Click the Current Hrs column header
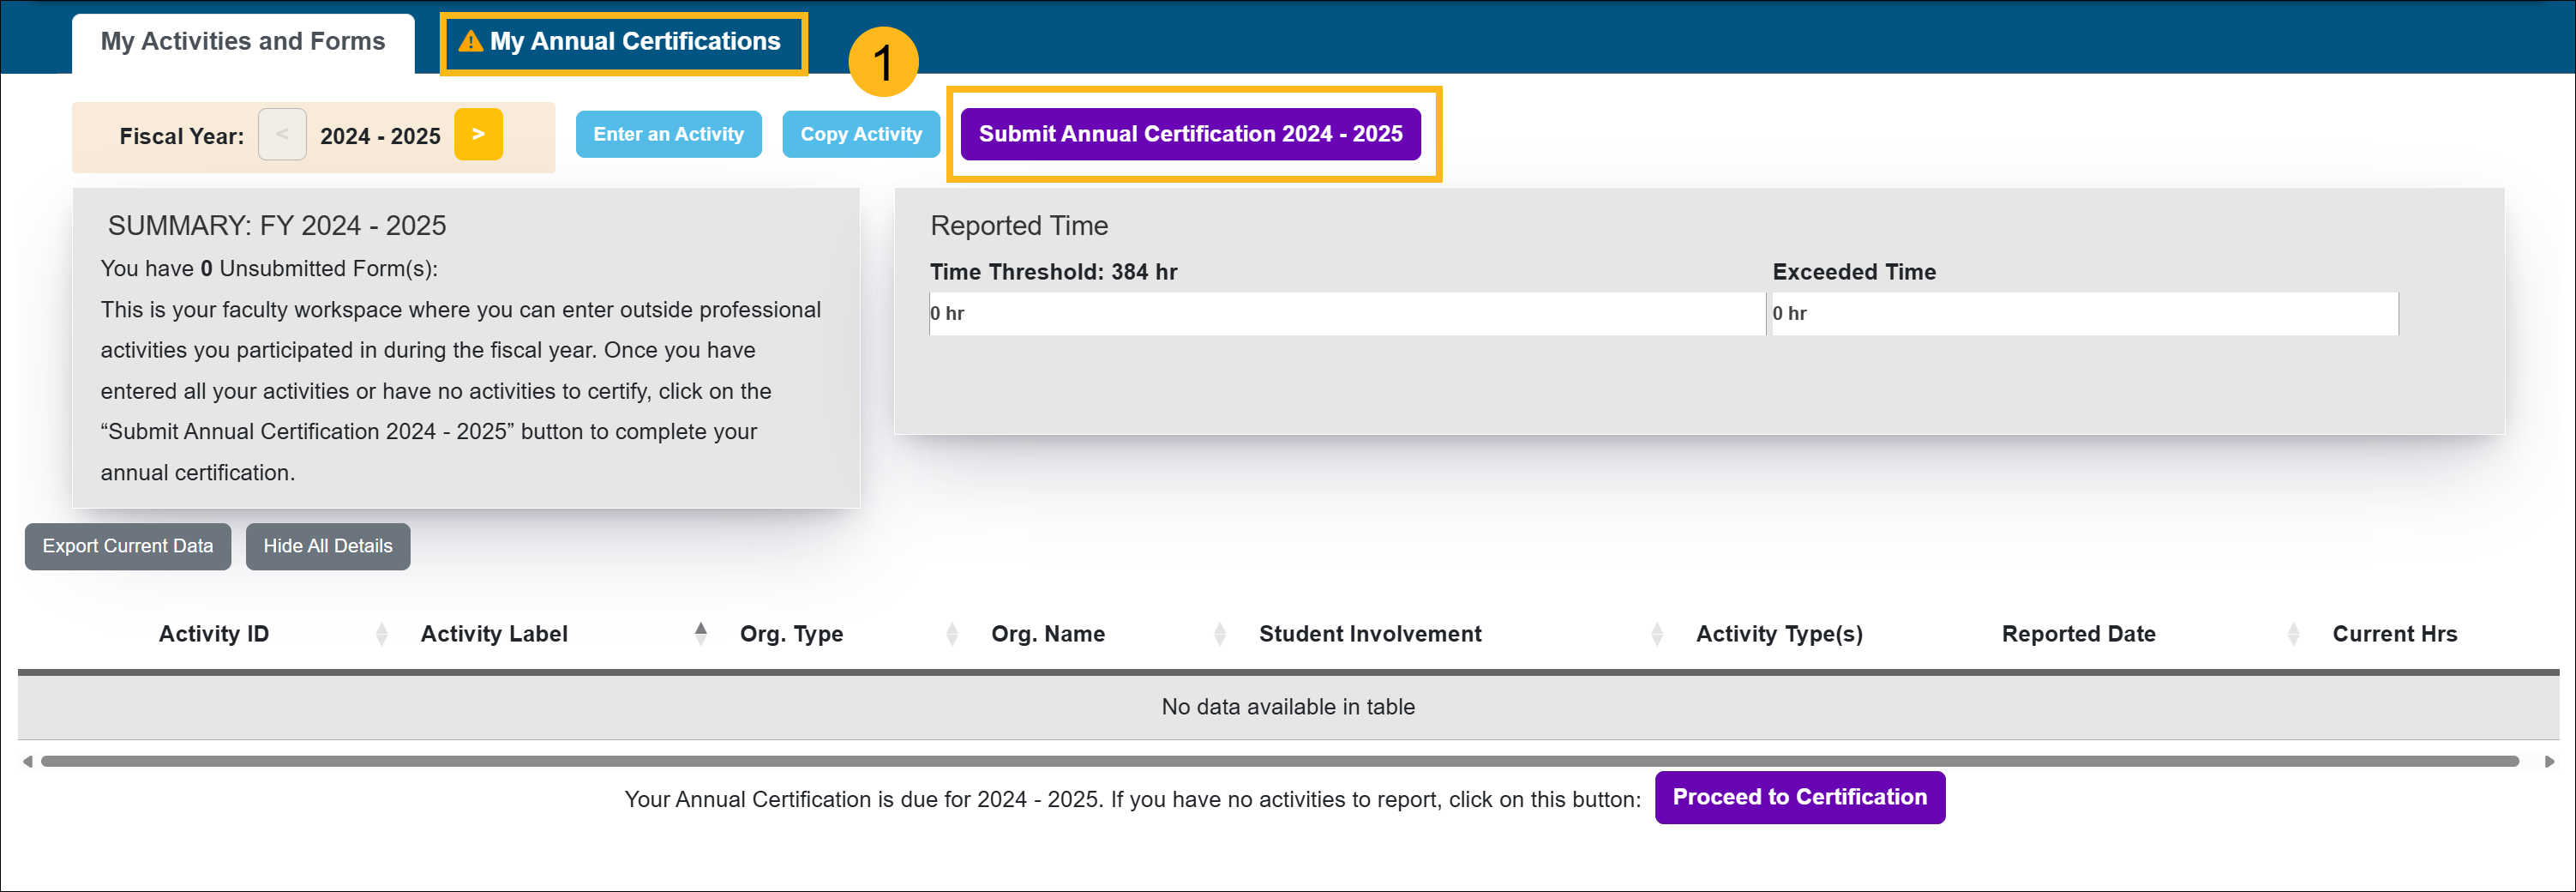The image size is (2576, 892). tap(2393, 634)
